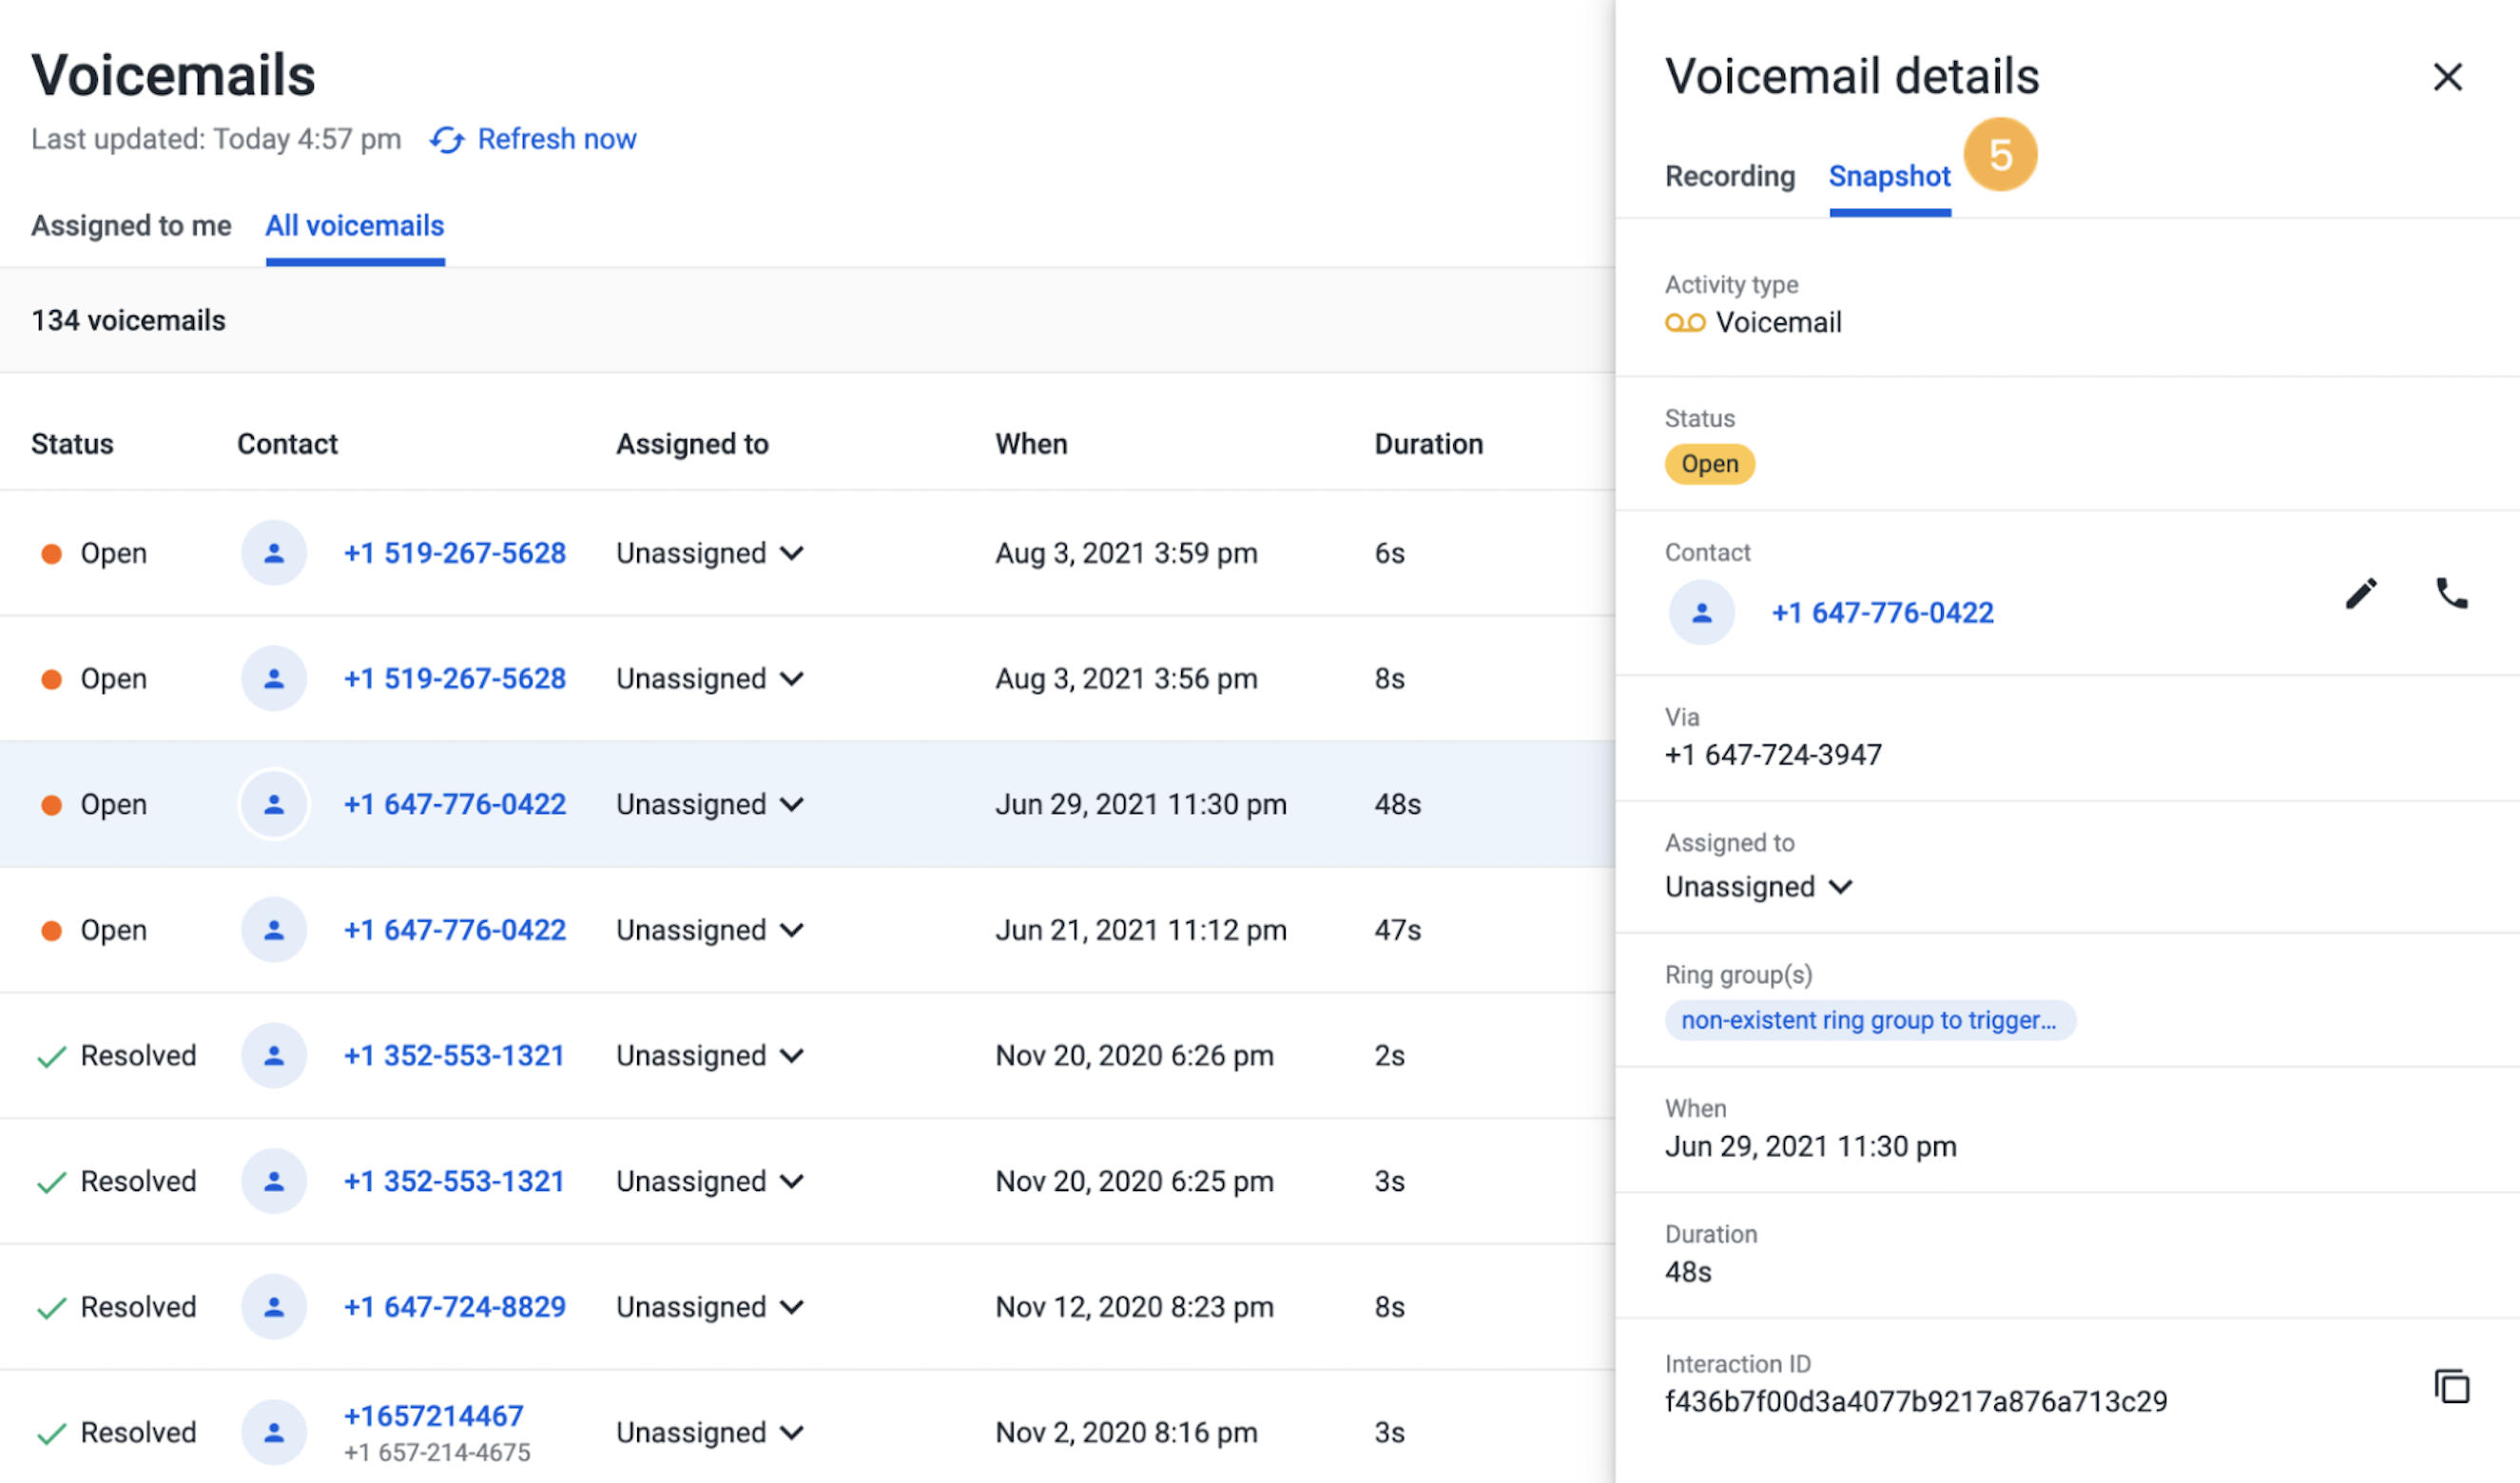Click avatar for Aug 3 3:56 pm voicemail

point(274,679)
